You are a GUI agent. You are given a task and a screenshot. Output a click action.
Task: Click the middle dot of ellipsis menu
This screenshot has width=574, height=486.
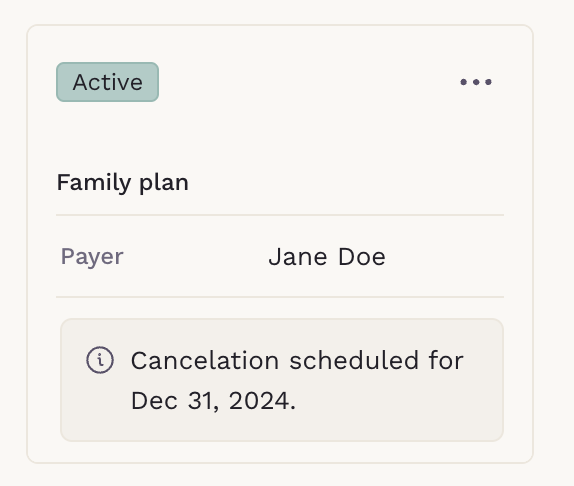[x=476, y=82]
